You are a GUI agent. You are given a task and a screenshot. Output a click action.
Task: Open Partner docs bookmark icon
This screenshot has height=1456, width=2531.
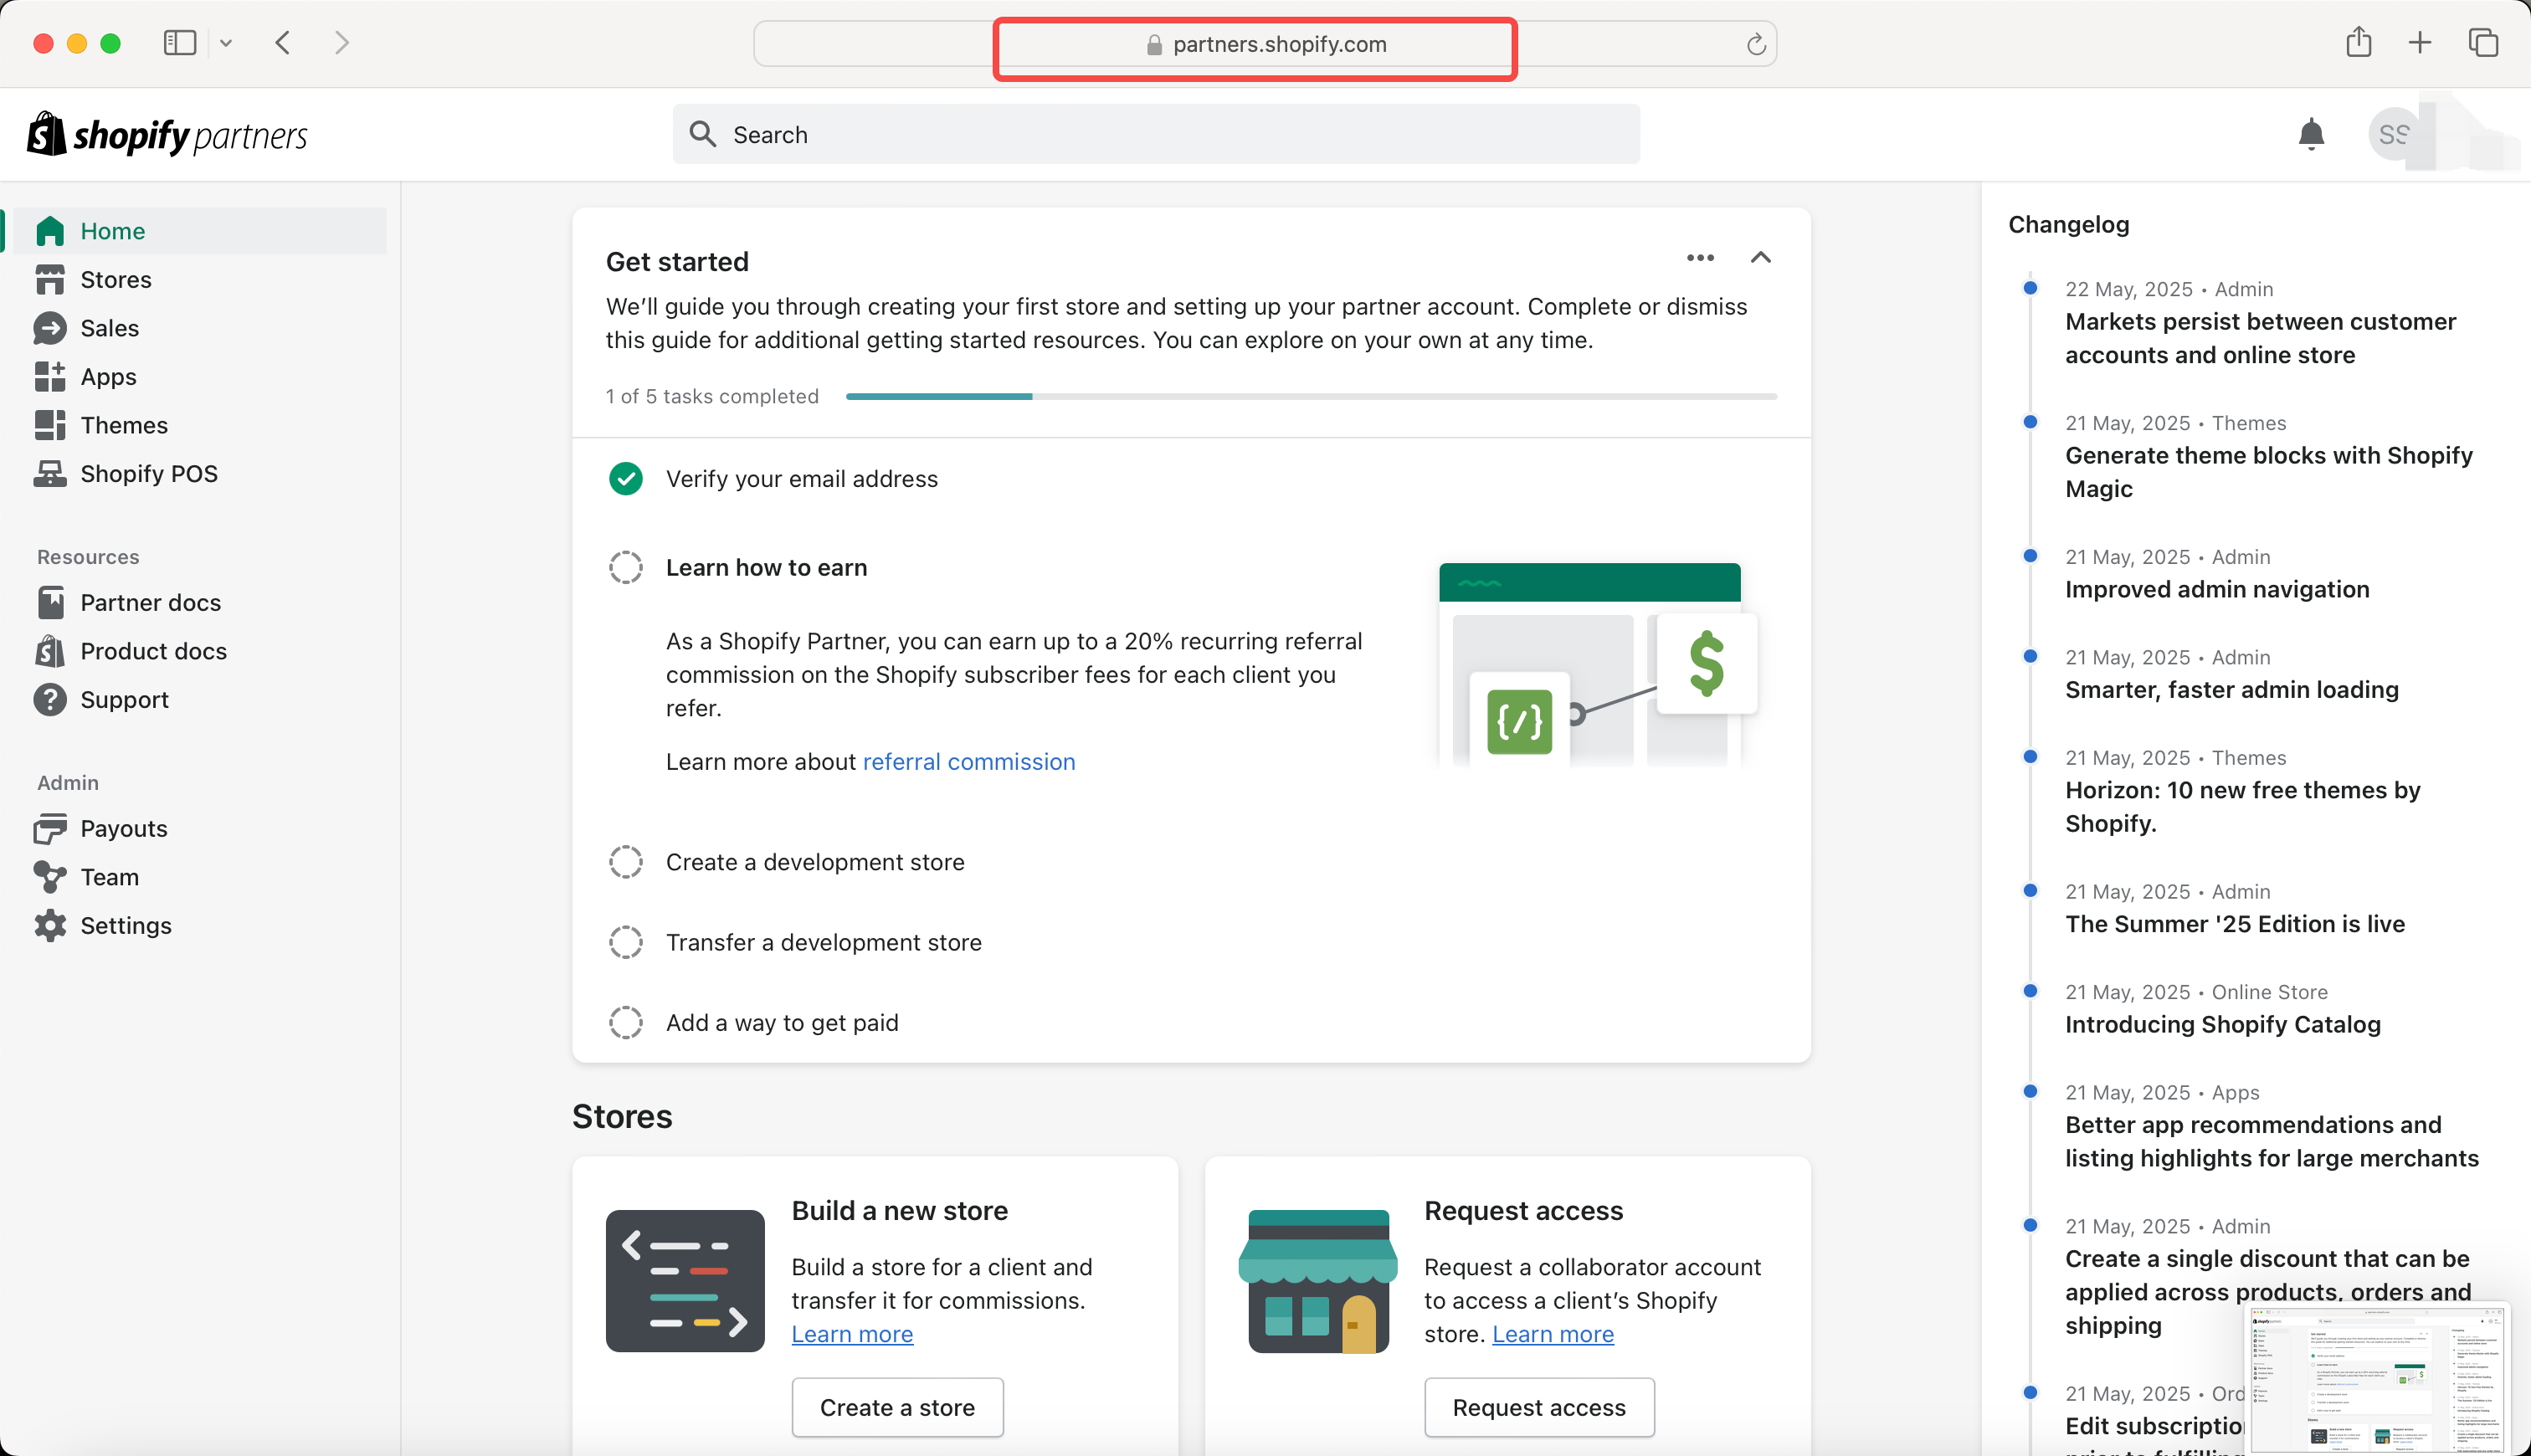50,603
